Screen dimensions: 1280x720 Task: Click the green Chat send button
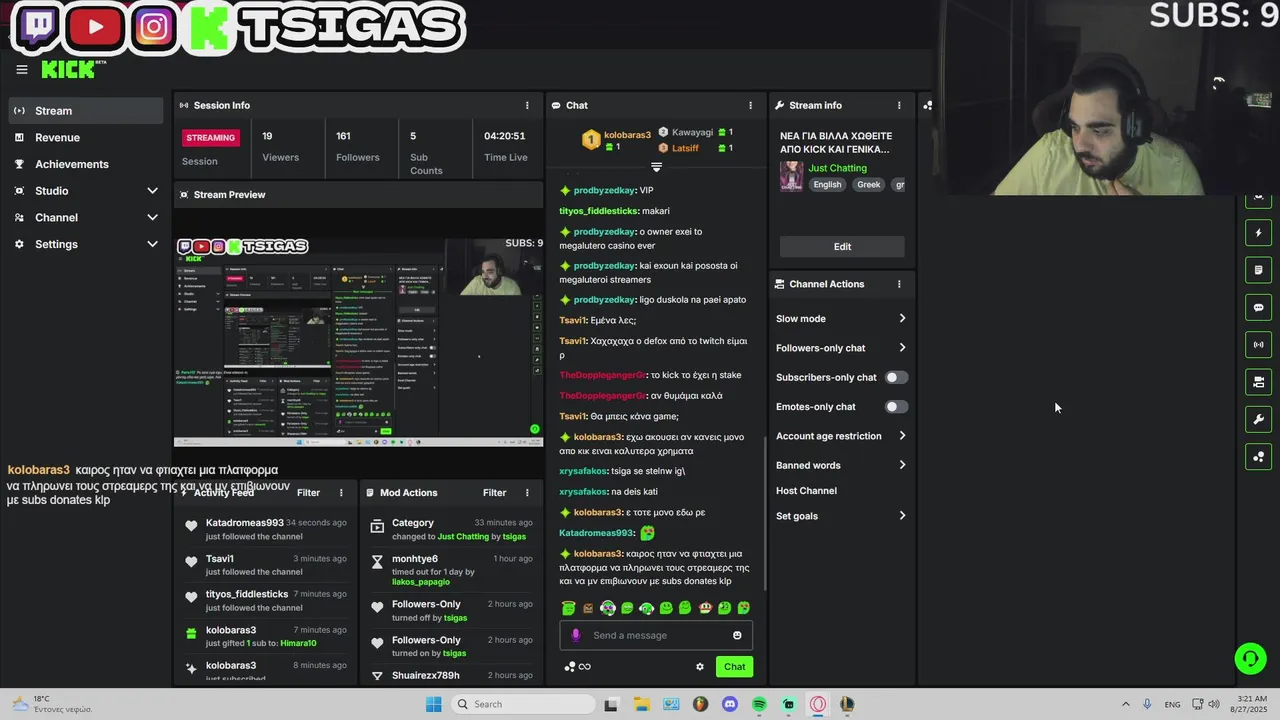[x=735, y=667]
